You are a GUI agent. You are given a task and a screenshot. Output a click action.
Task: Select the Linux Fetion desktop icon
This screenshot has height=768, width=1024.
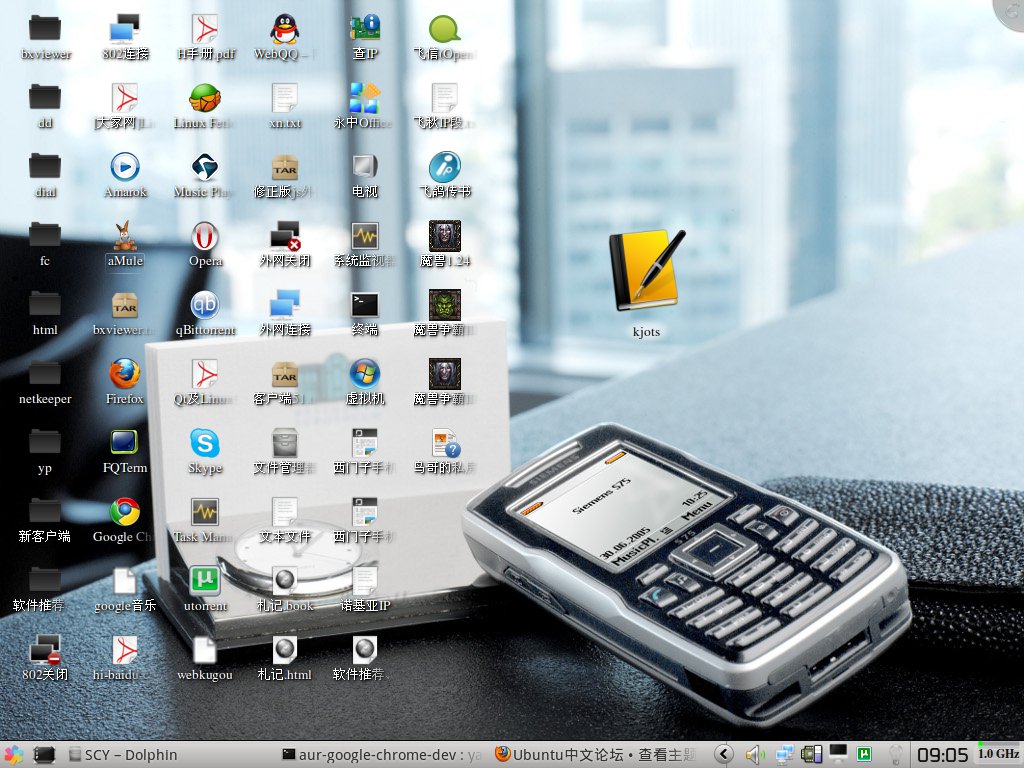[205, 99]
